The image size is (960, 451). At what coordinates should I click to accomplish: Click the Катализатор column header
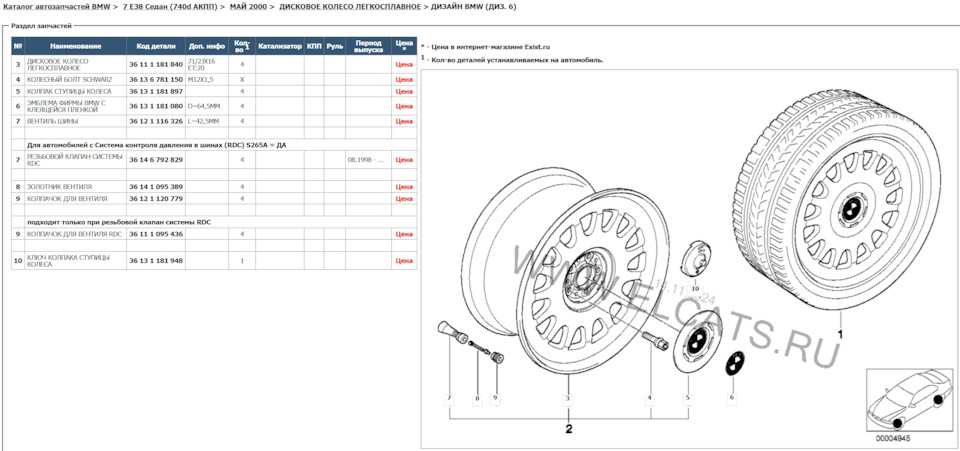[x=280, y=47]
